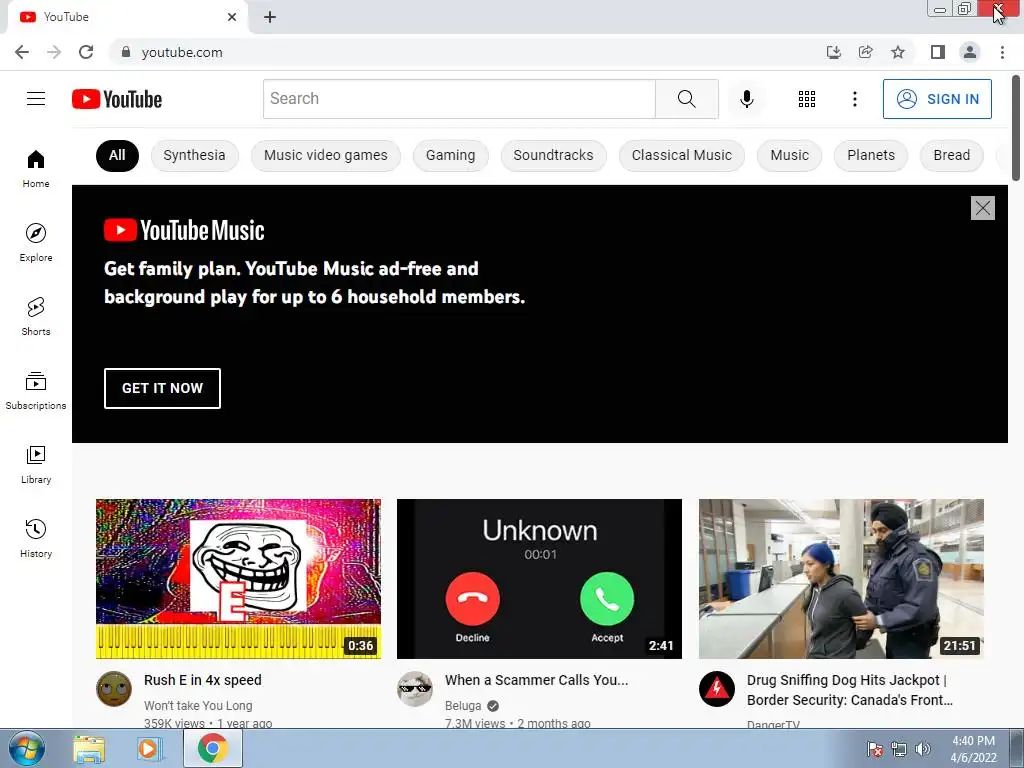This screenshot has width=1024, height=768.
Task: Select the Soundtracks filter chip
Action: coord(553,155)
